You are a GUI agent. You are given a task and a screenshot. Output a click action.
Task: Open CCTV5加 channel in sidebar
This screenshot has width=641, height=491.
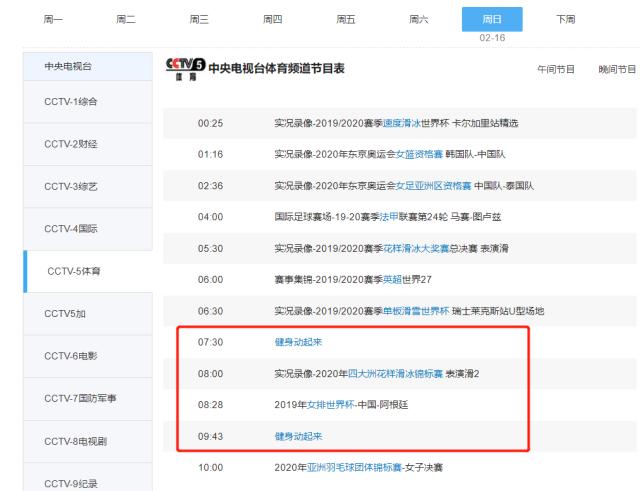coord(88,314)
